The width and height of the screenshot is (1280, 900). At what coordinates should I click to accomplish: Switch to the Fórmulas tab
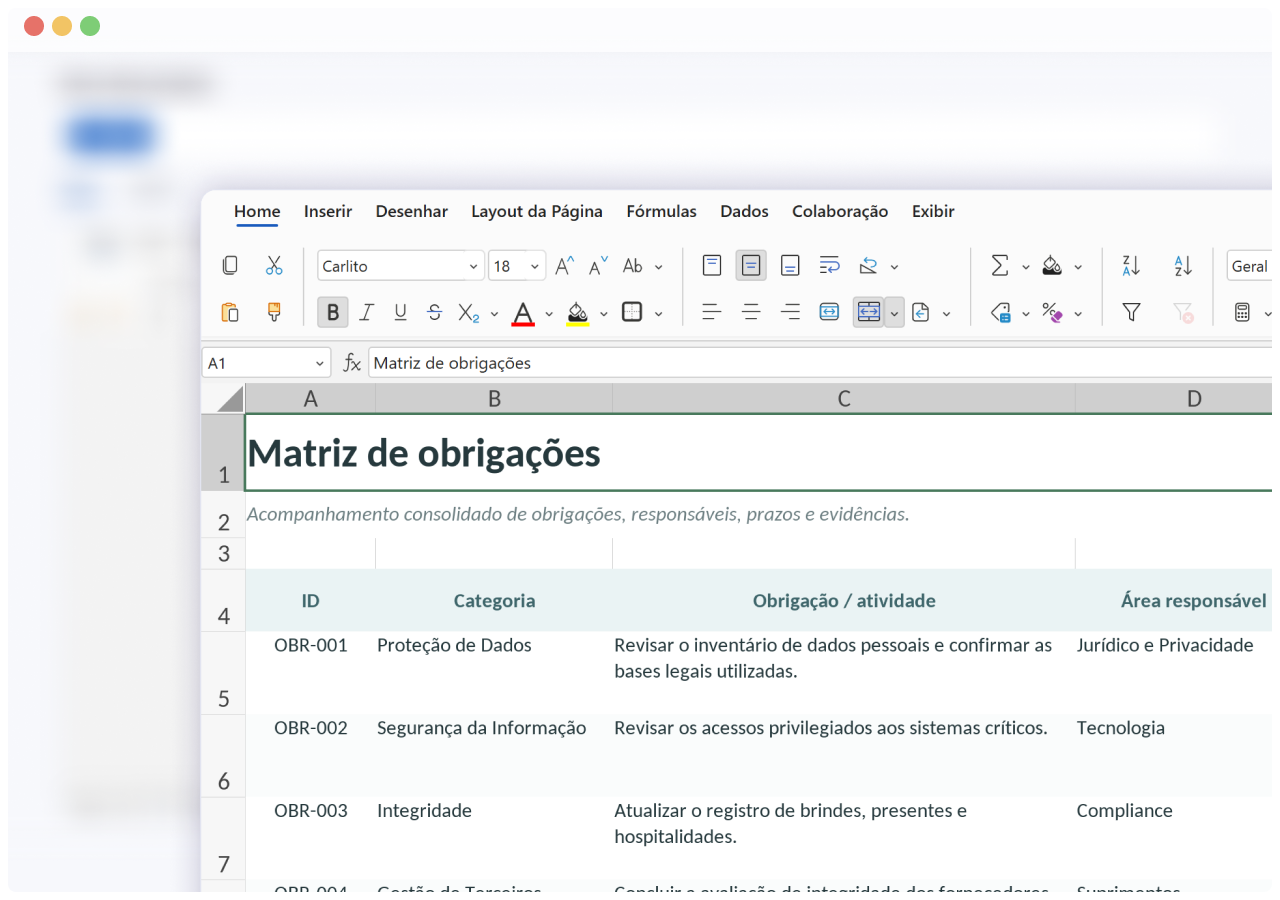(662, 211)
